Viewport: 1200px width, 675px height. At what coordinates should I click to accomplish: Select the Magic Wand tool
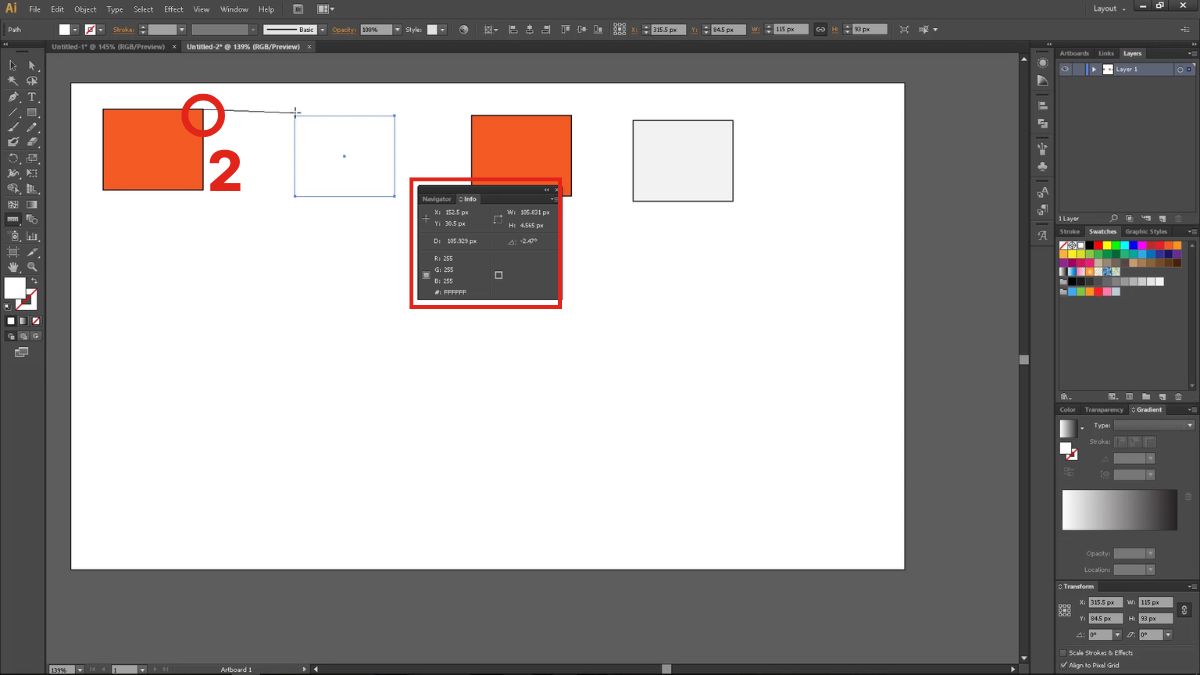point(13,81)
